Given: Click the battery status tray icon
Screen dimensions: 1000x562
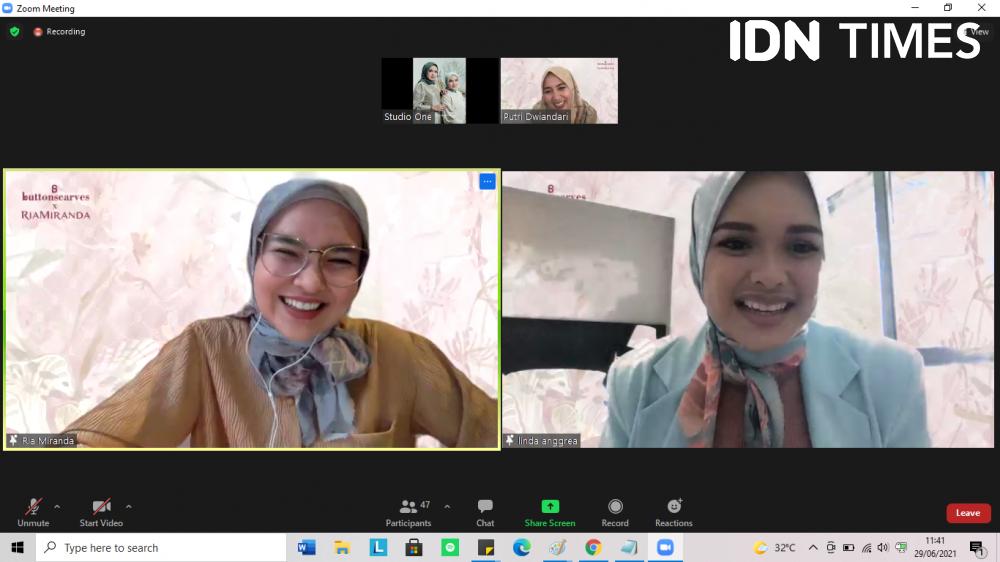Looking at the screenshot, I should pyautogui.click(x=848, y=548).
